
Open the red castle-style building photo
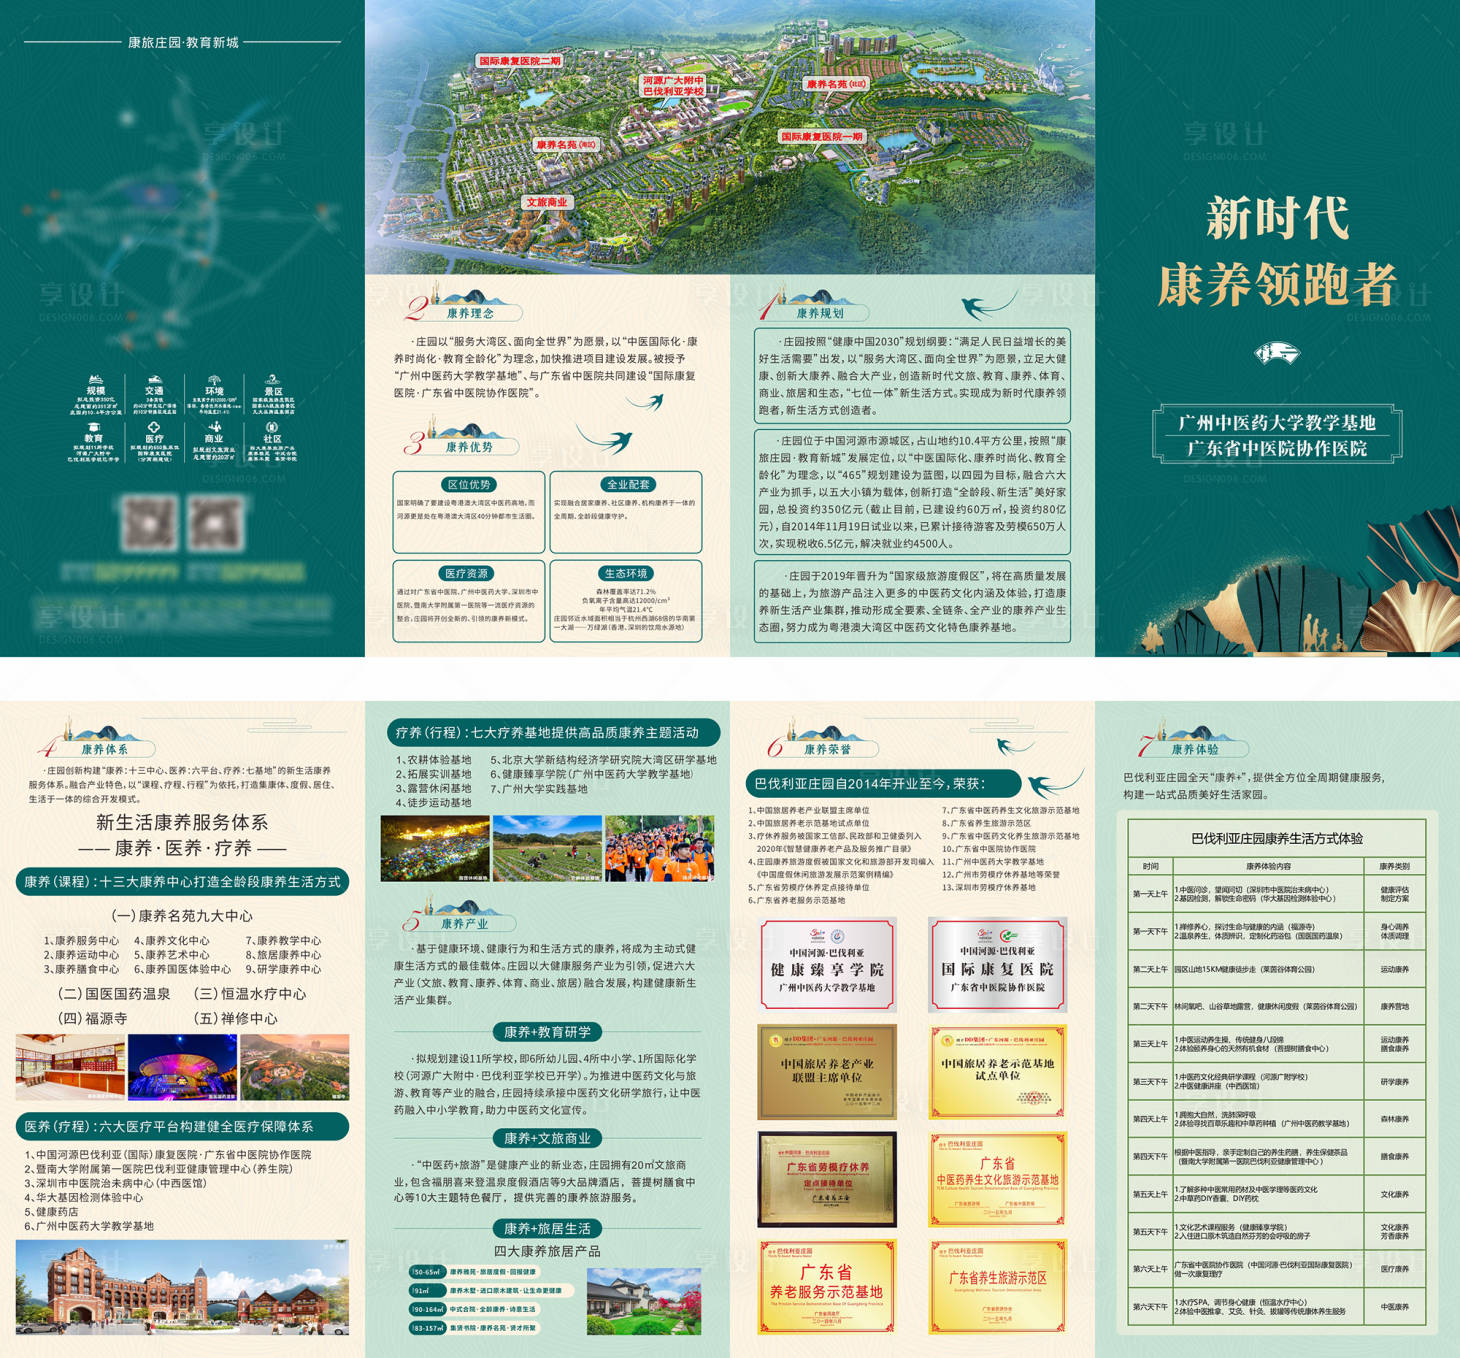[182, 1288]
